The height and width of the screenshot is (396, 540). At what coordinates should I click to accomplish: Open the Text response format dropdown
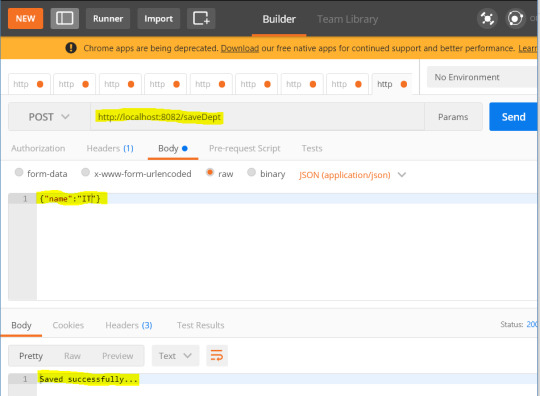(x=175, y=355)
